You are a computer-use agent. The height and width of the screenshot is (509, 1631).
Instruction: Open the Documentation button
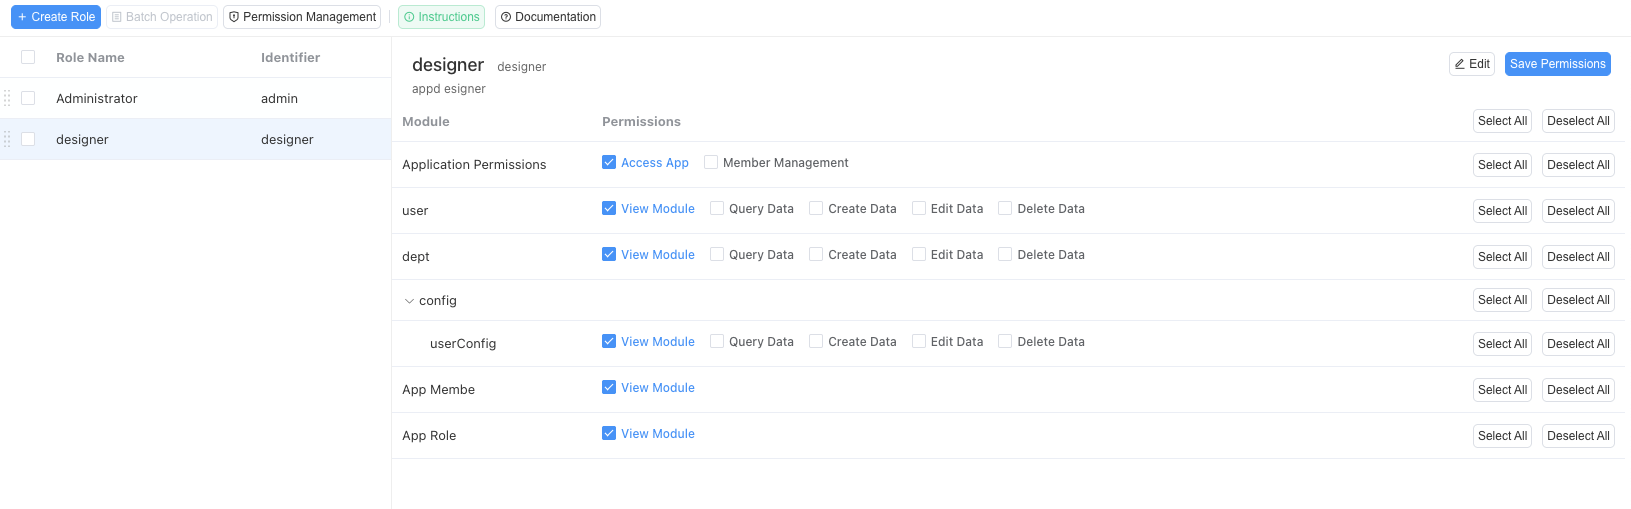pos(547,17)
